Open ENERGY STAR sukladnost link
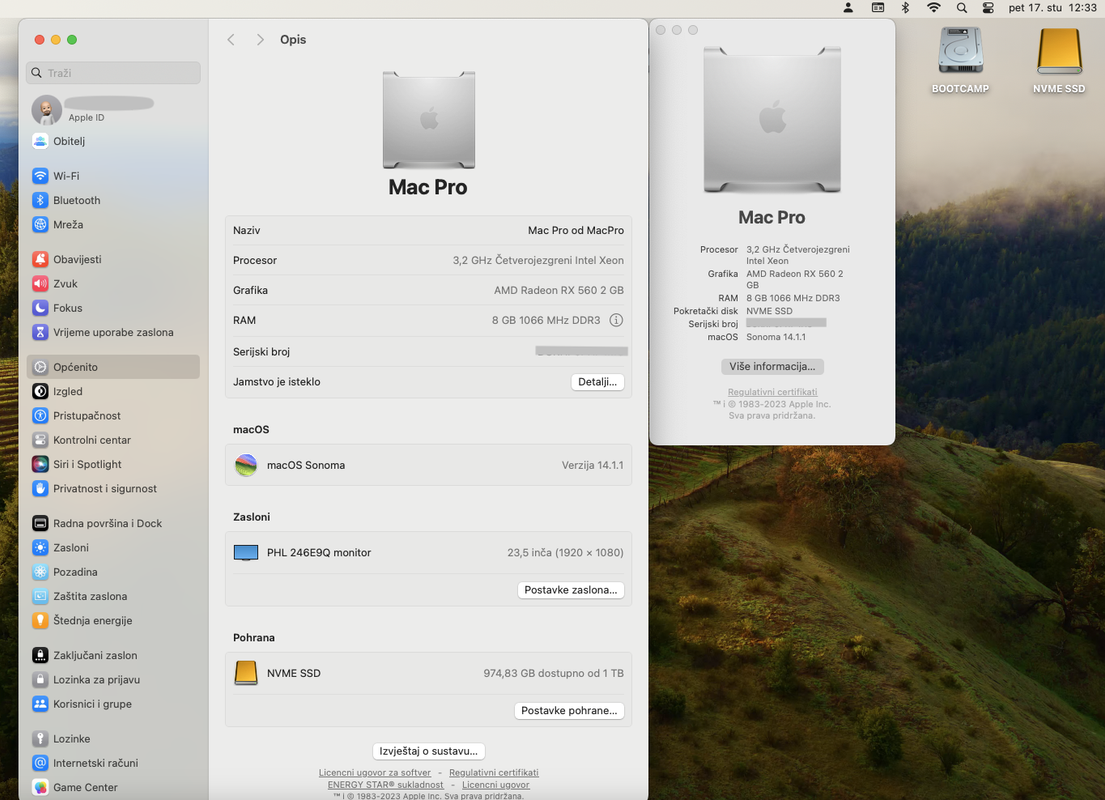 385,784
